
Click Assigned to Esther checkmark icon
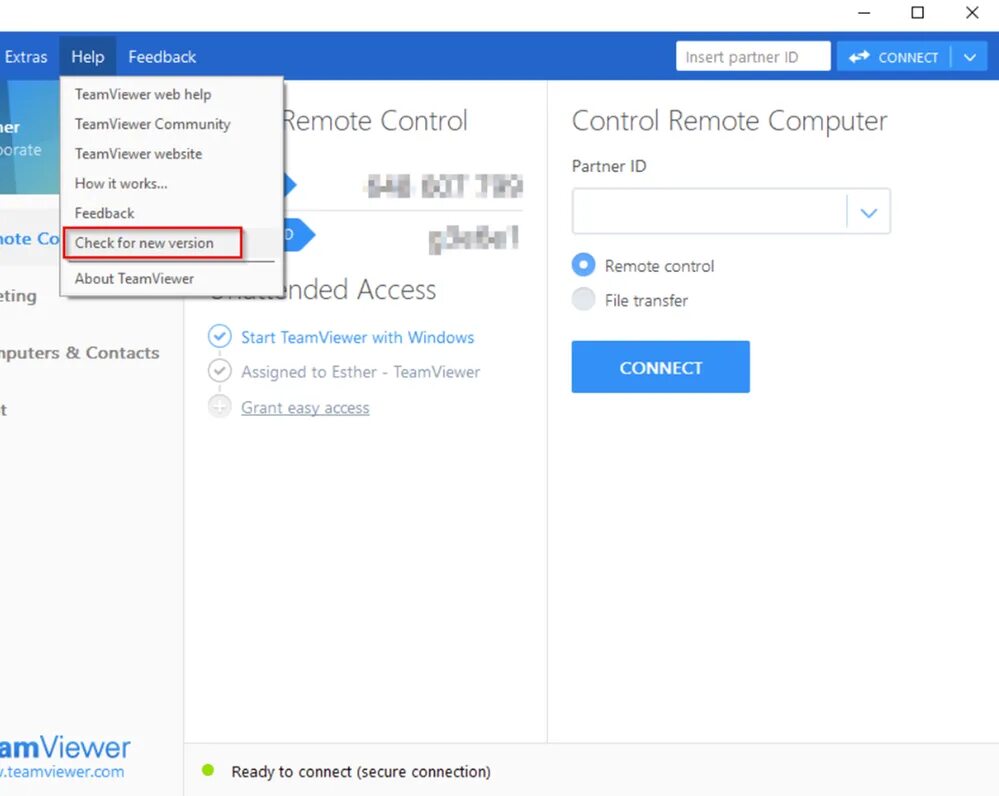pos(220,370)
